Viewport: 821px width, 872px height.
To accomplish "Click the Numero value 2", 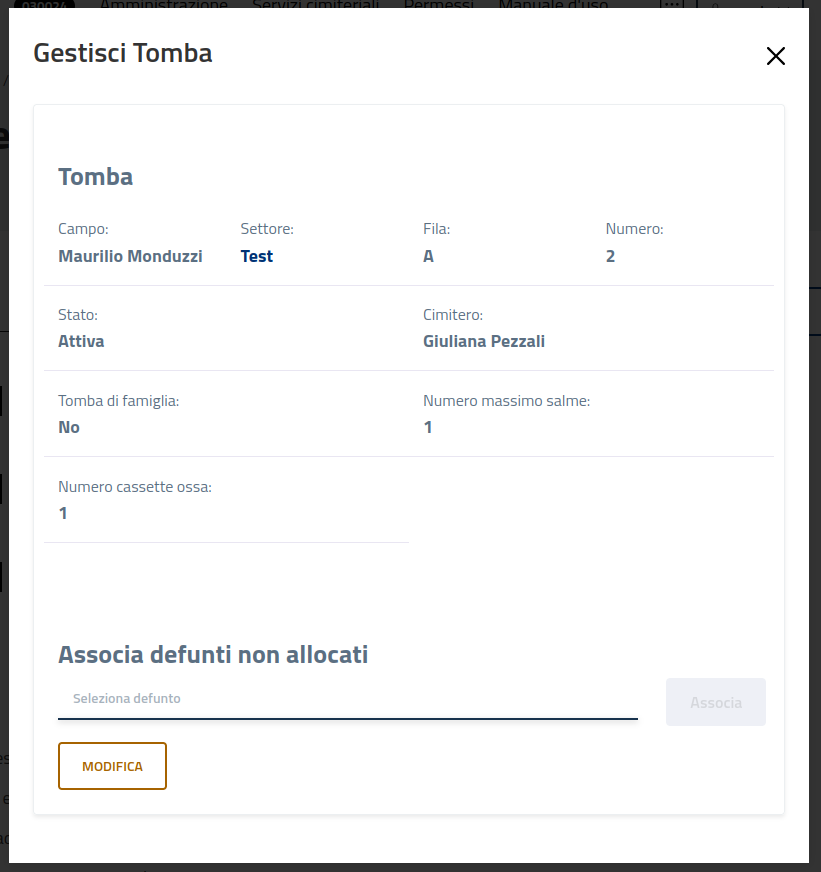I will pyautogui.click(x=610, y=255).
